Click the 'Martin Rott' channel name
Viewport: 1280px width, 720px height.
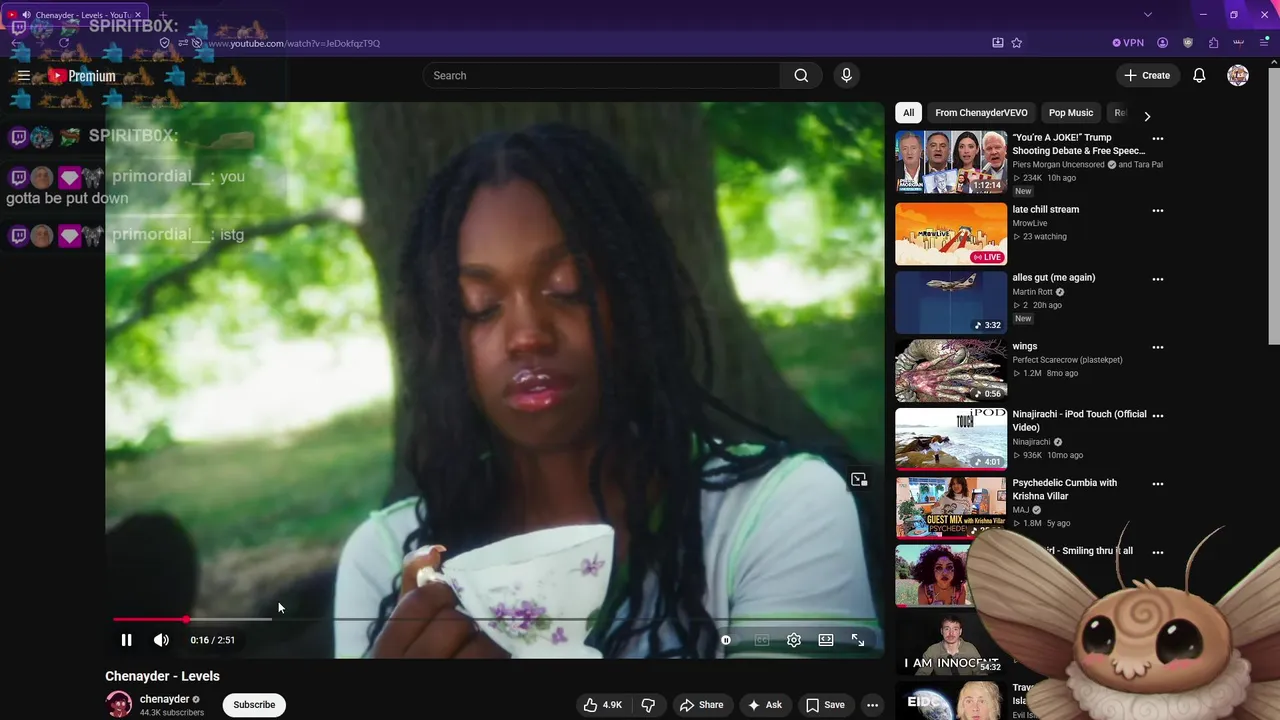pos(1033,292)
